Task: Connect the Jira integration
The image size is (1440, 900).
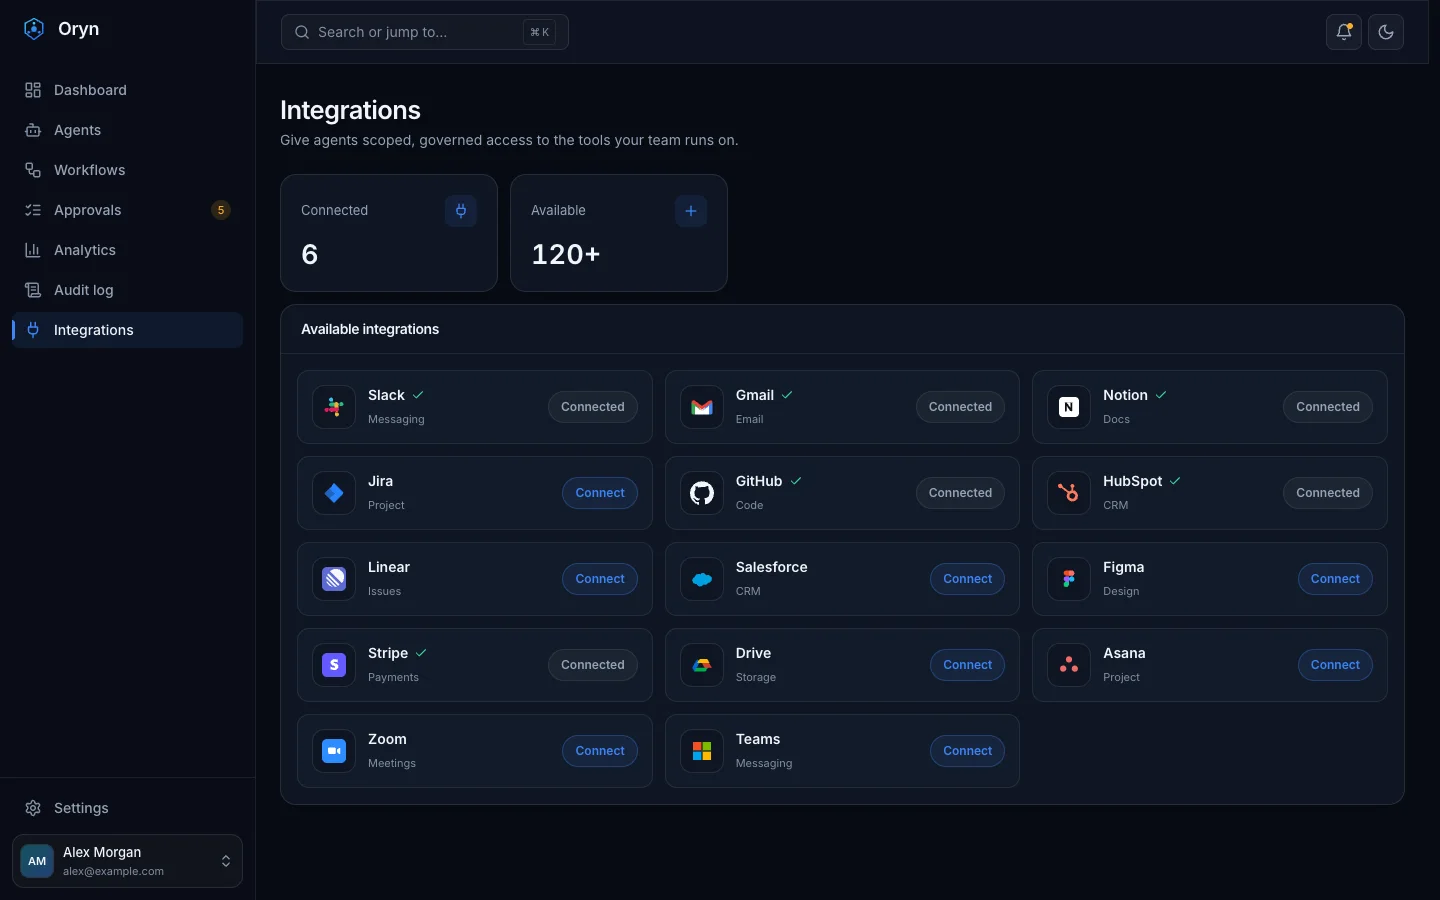Action: (x=600, y=493)
